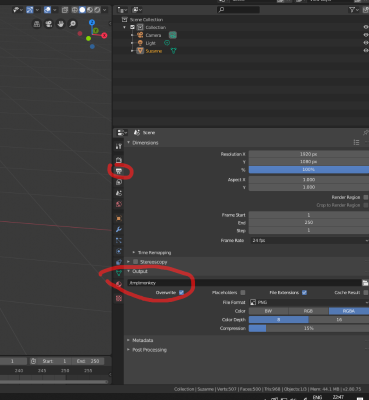Screen dimensions: 369x400
Task: Open the Object properties tab
Action: 119,218
